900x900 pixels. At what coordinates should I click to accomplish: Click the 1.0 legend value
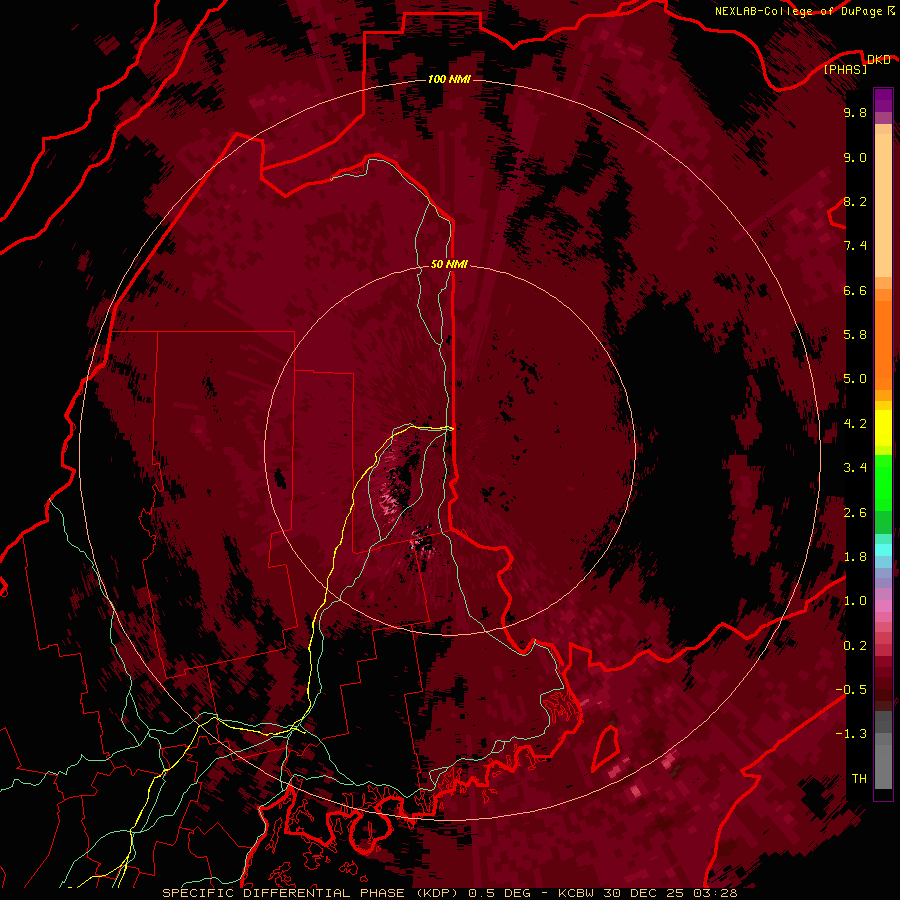[855, 601]
